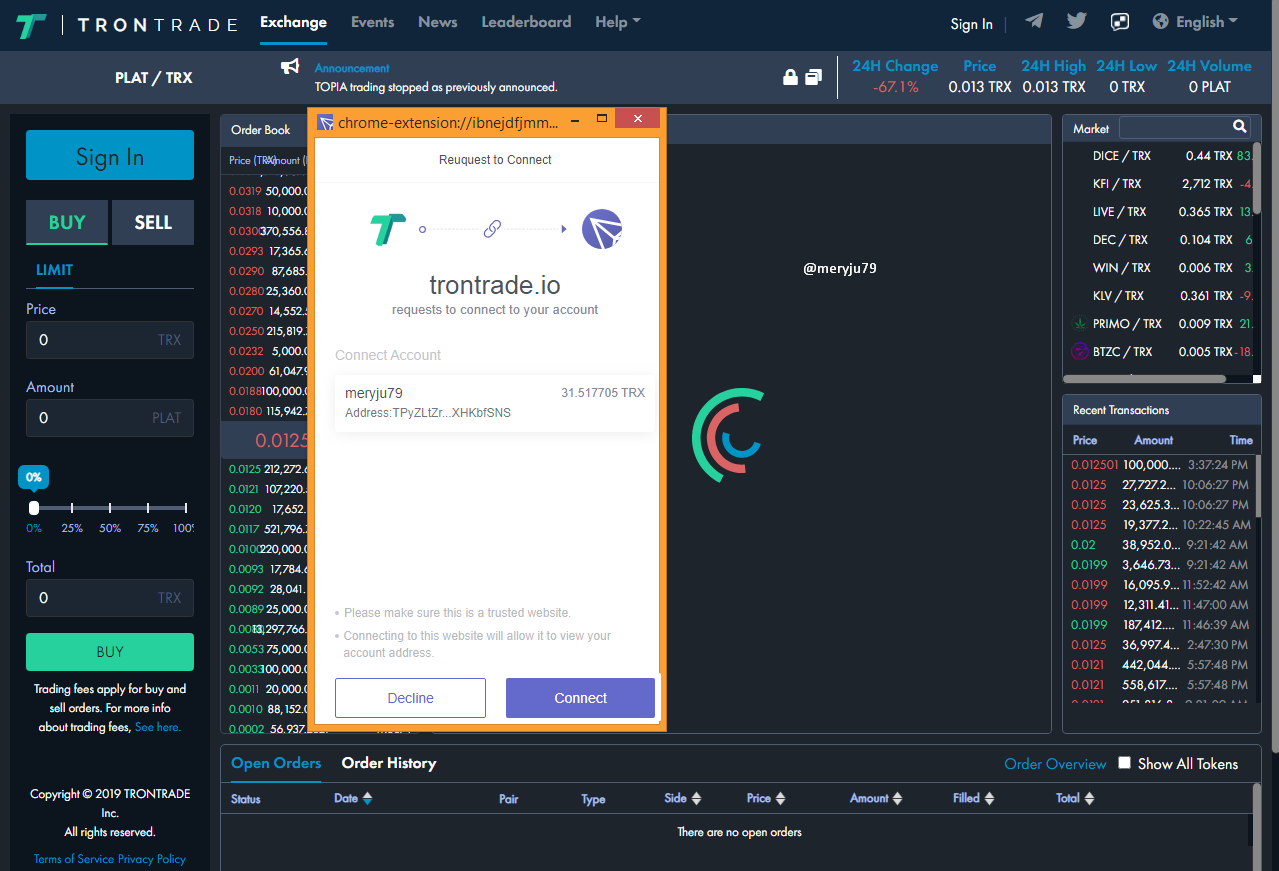Sort open orders by Amount arrows

[898, 798]
